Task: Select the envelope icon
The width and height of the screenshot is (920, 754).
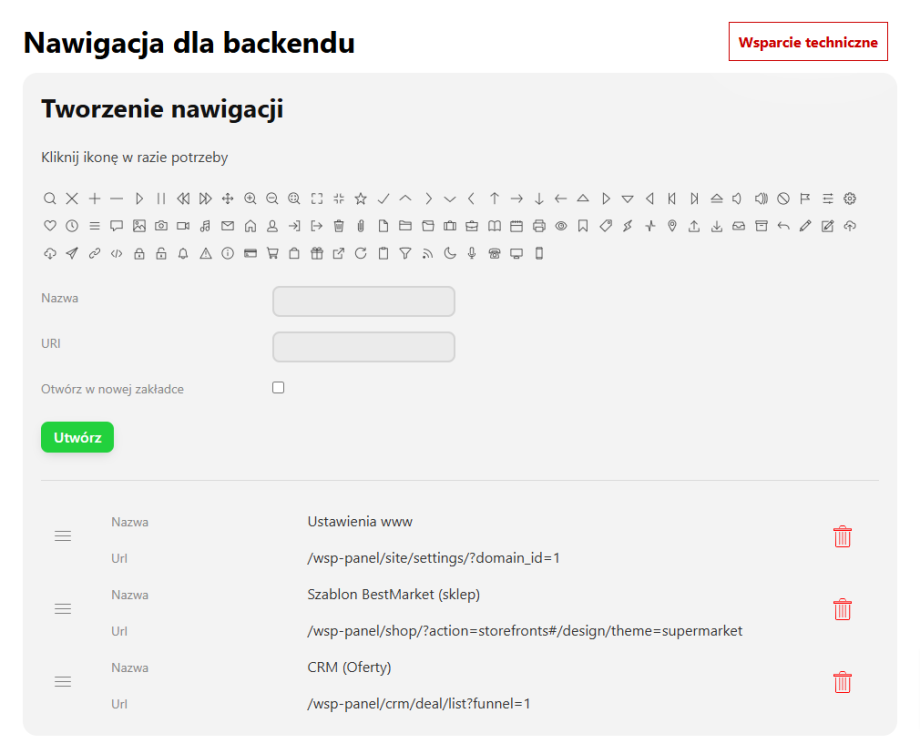Action: click(x=228, y=225)
